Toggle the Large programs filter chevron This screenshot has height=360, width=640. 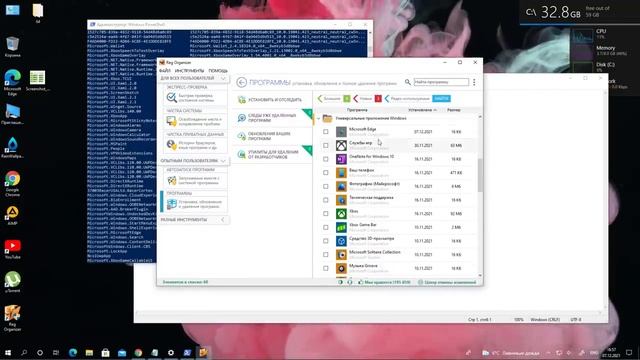(x=320, y=98)
